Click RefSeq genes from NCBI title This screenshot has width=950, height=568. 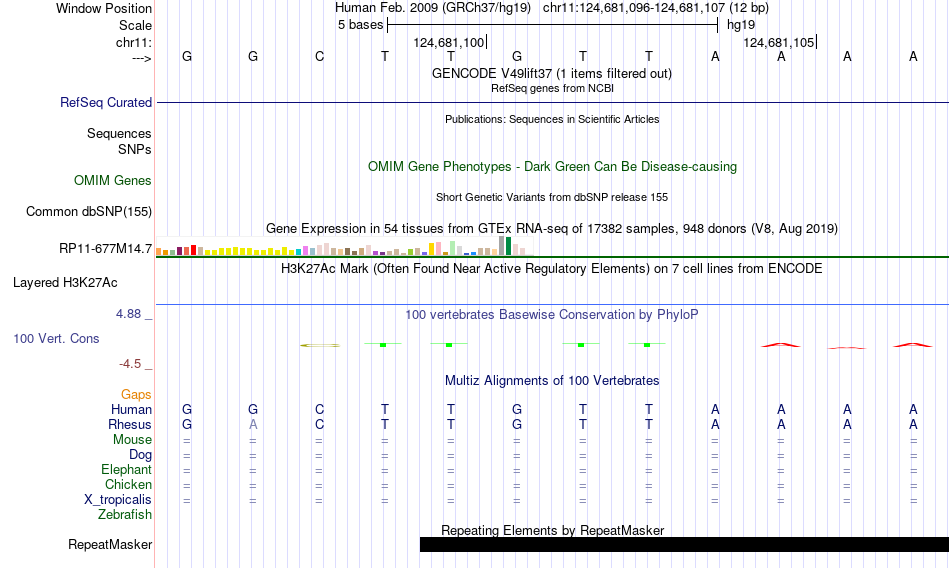pyautogui.click(x=552, y=89)
